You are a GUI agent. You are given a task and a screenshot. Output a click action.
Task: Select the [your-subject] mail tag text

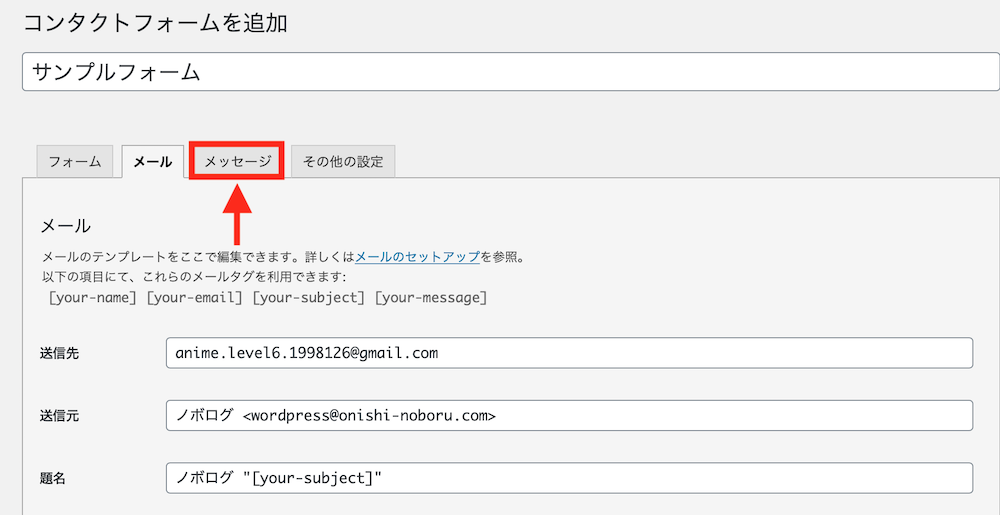[309, 298]
